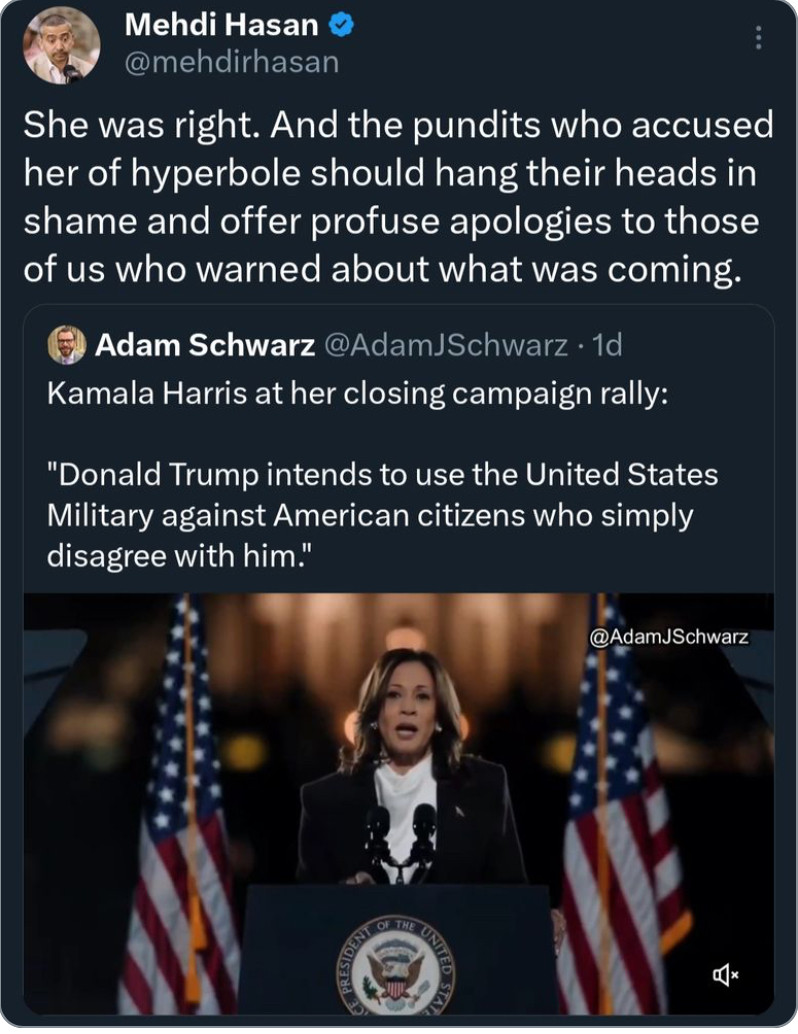Click the blue verified badge
The height and width of the screenshot is (1034, 798).
(341, 26)
